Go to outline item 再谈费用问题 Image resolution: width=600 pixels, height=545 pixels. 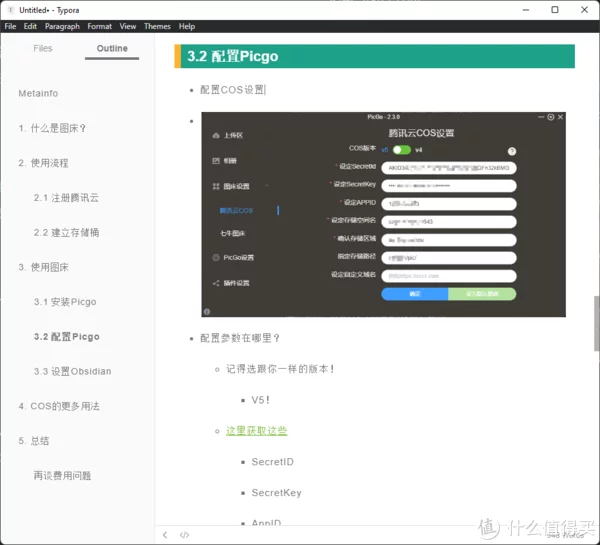click(62, 476)
